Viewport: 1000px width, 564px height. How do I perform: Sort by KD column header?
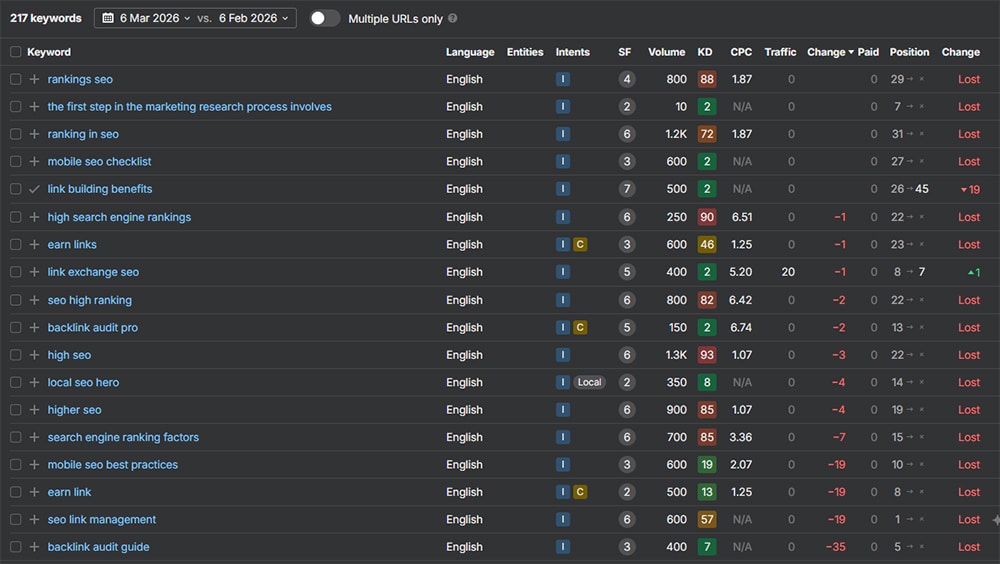coord(705,52)
